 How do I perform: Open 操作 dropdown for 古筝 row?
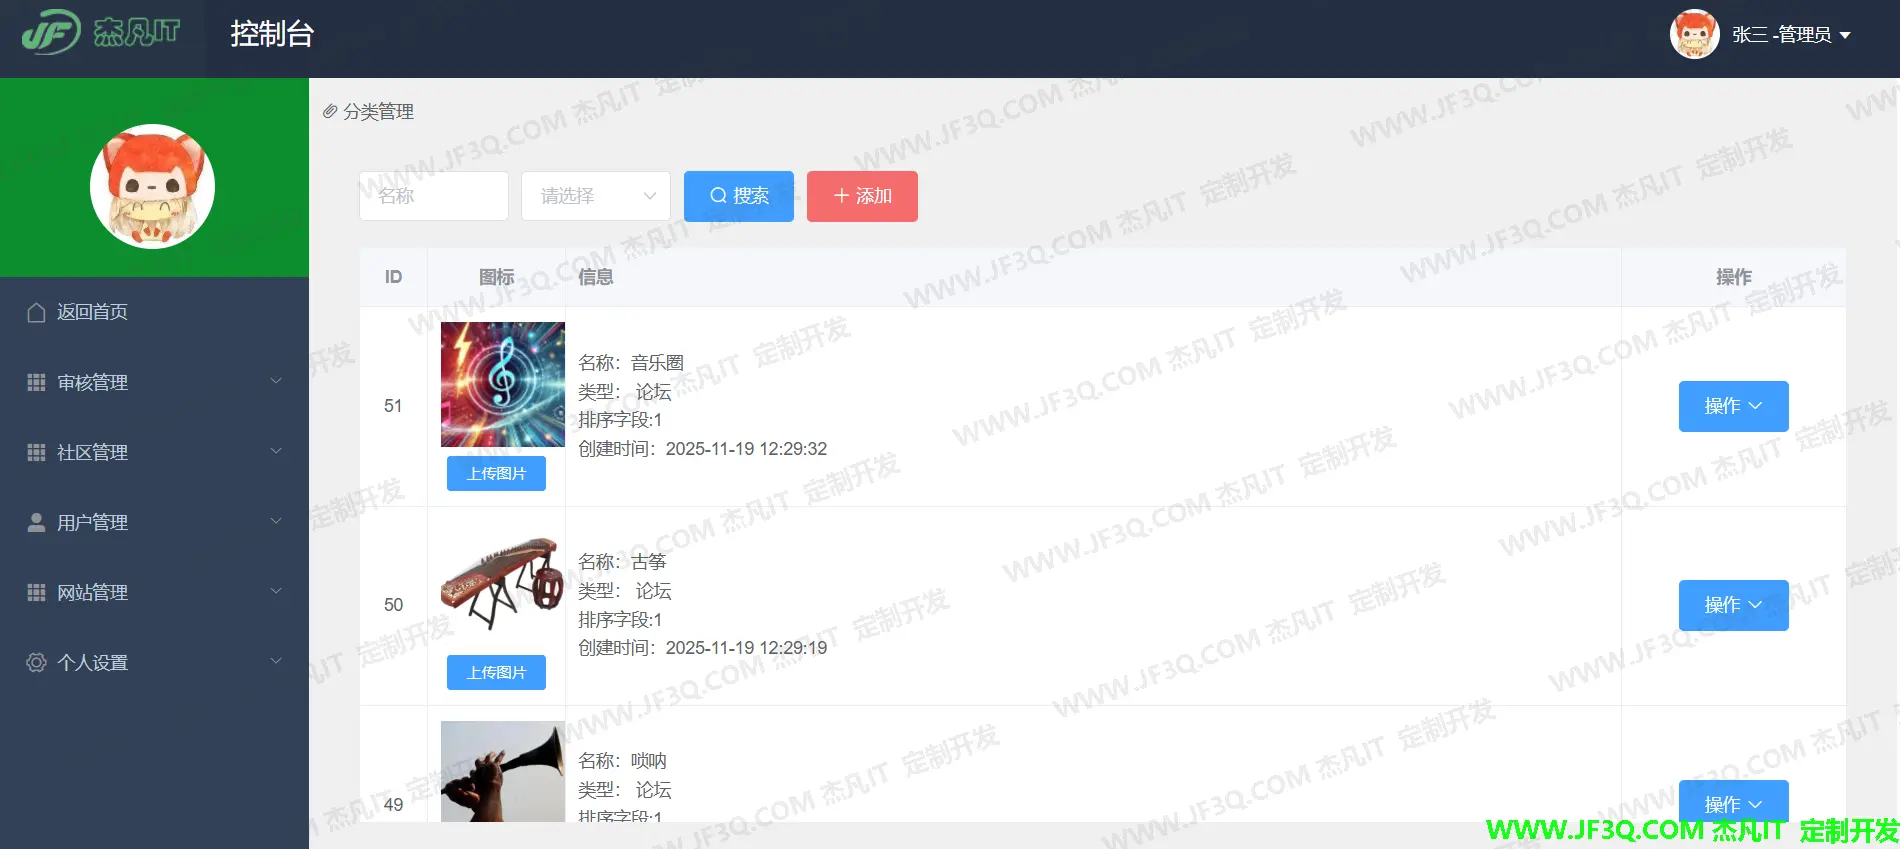(1733, 605)
